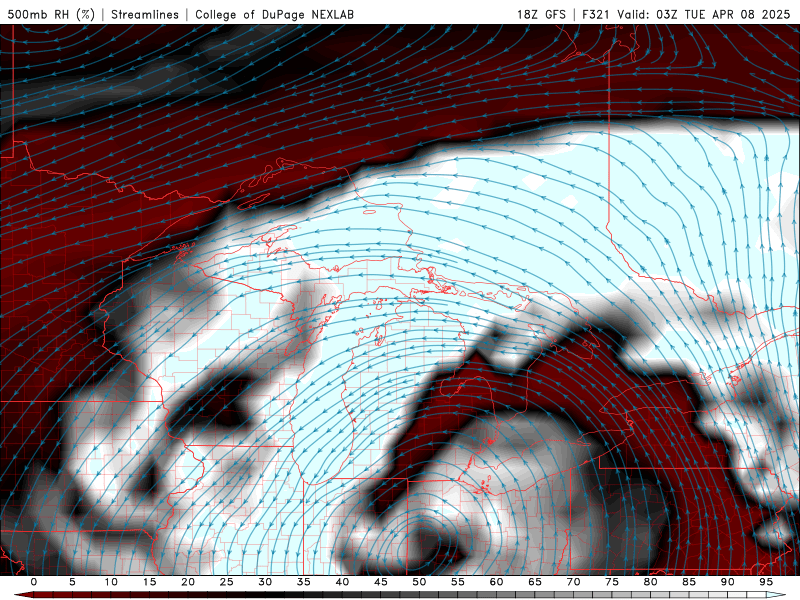Click the "18Z GFS" model run label
Screen dimensions: 800x600
tap(541, 14)
